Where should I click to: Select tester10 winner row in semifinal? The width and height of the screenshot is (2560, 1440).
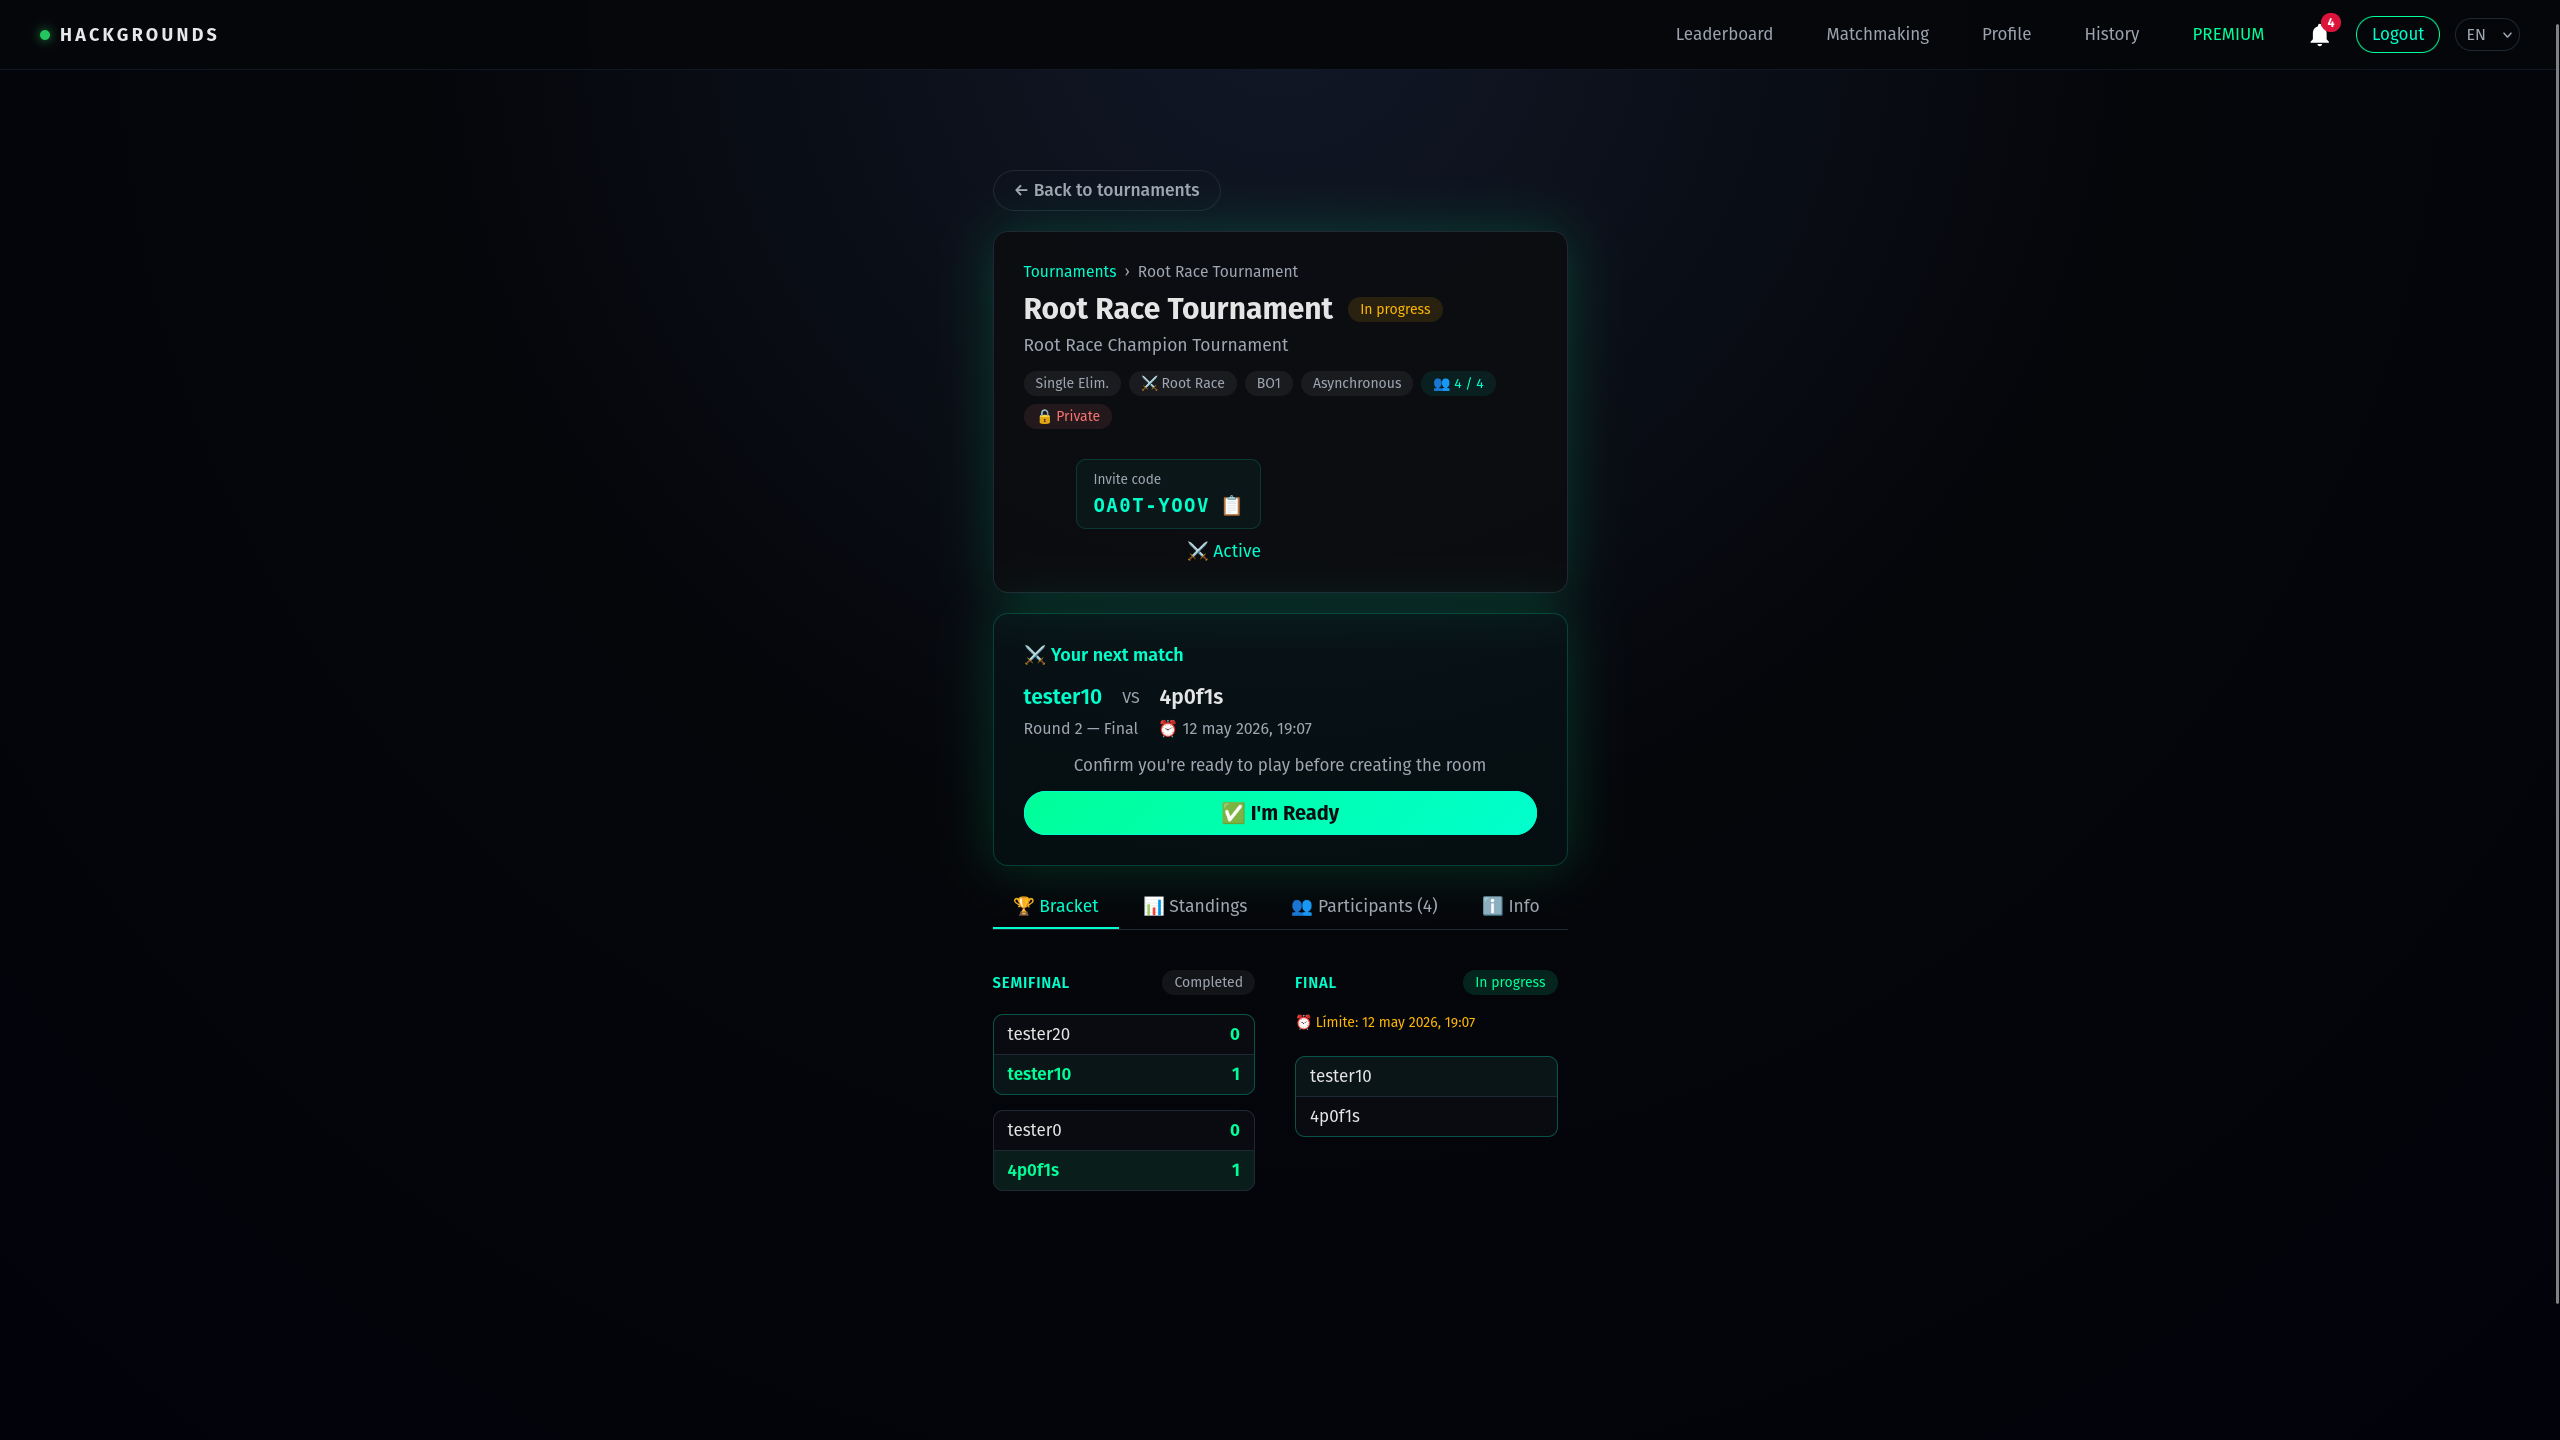coord(1123,1074)
